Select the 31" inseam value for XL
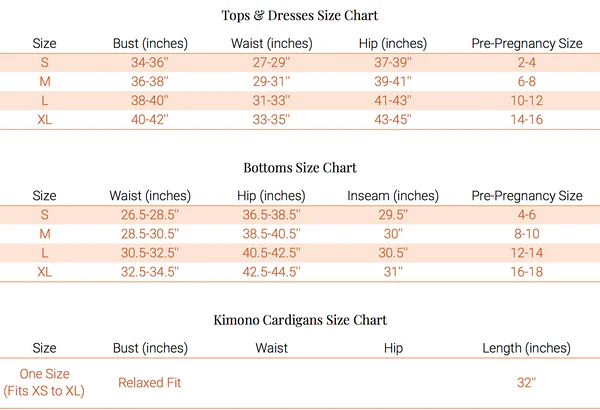Screen dimensions: 600x410 [x=392, y=271]
